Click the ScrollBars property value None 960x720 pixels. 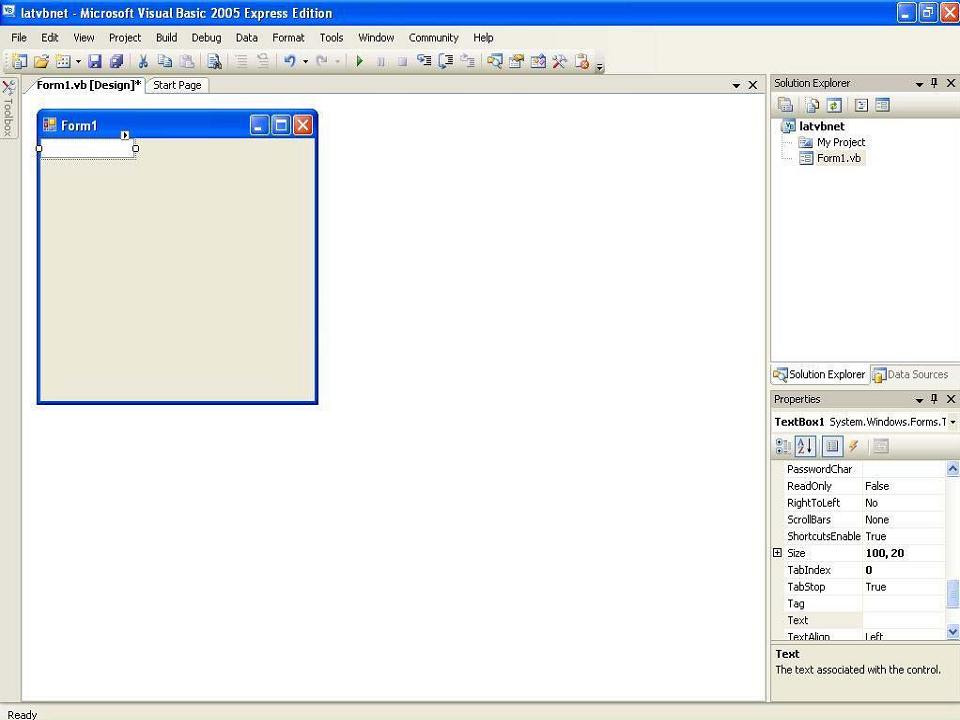tap(903, 519)
